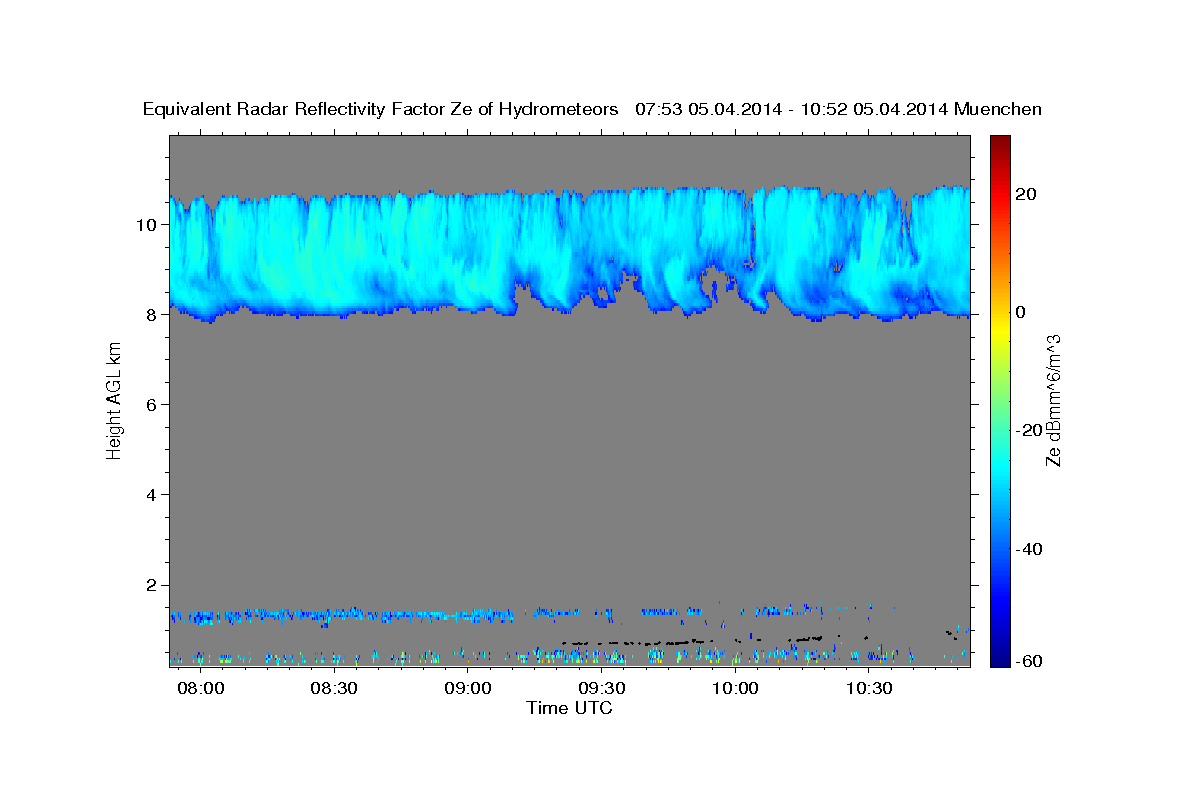1200x800 pixels.
Task: Click the colorbar label '20'
Action: pos(1025,194)
